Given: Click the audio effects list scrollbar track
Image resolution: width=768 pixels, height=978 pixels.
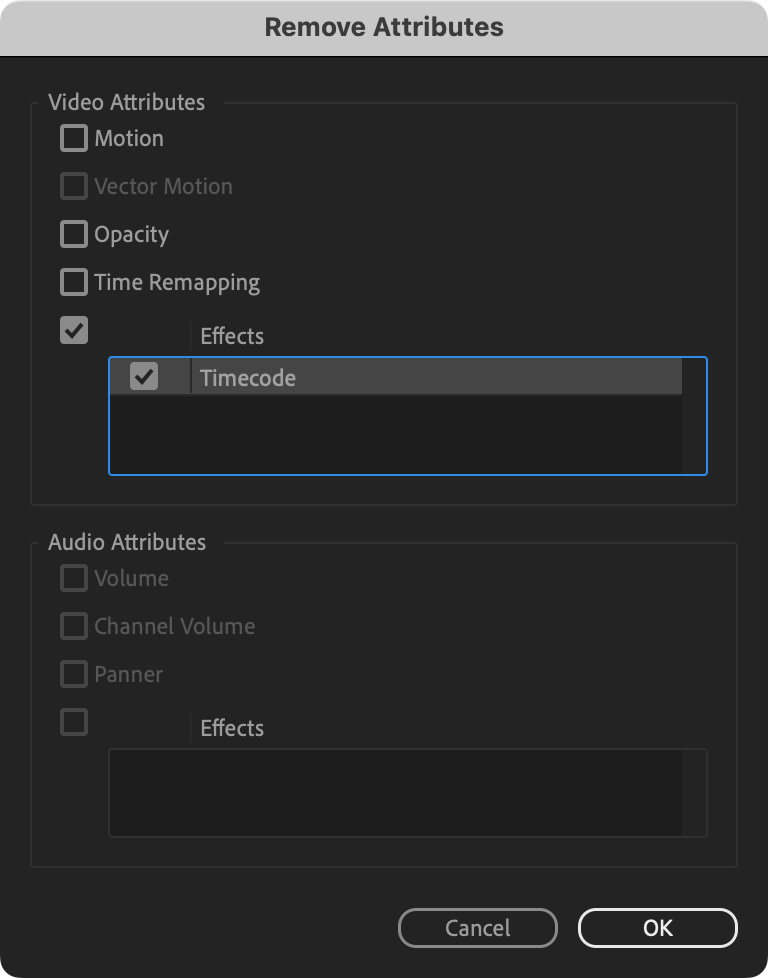Looking at the screenshot, I should [694, 792].
